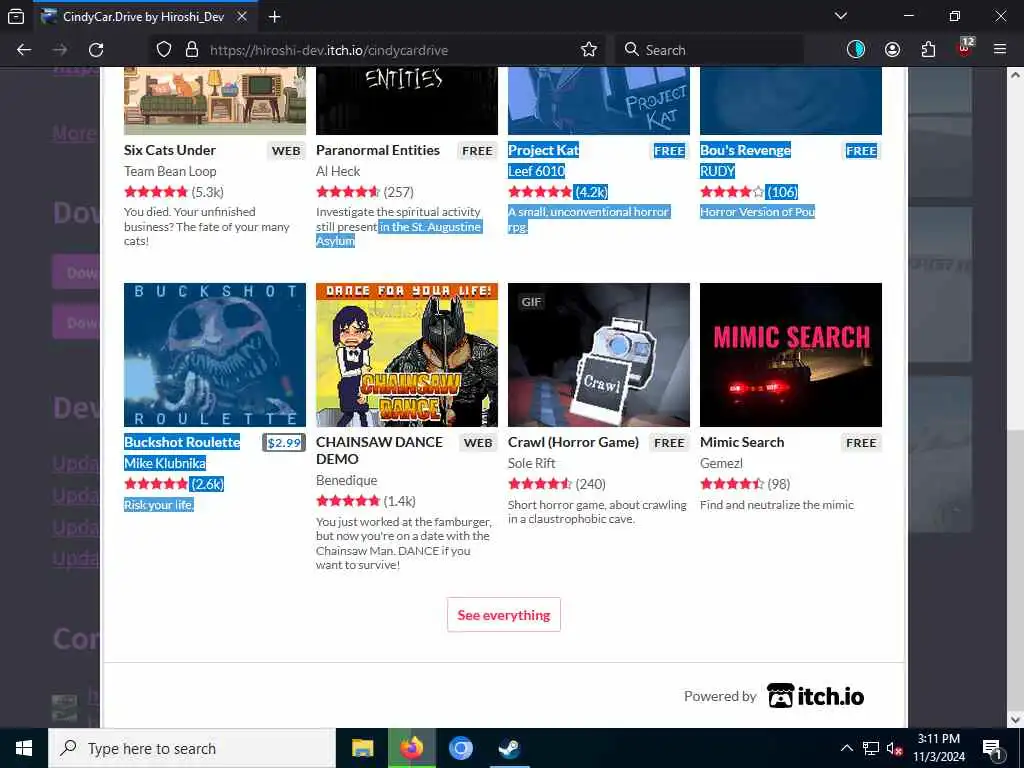
Task: Open the Windows Start menu
Action: (24, 748)
